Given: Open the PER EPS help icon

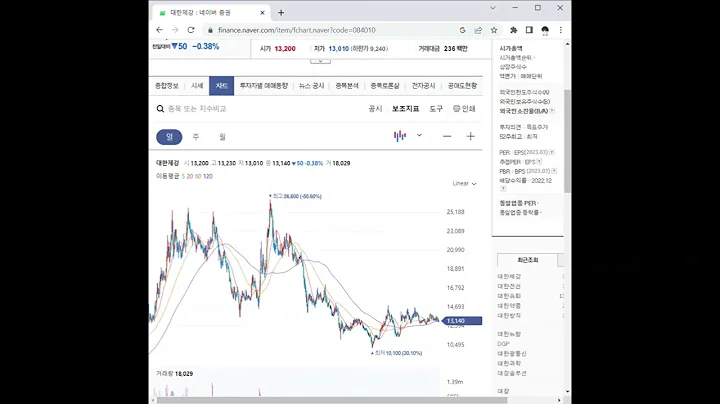Looking at the screenshot, I should click(x=552, y=152).
